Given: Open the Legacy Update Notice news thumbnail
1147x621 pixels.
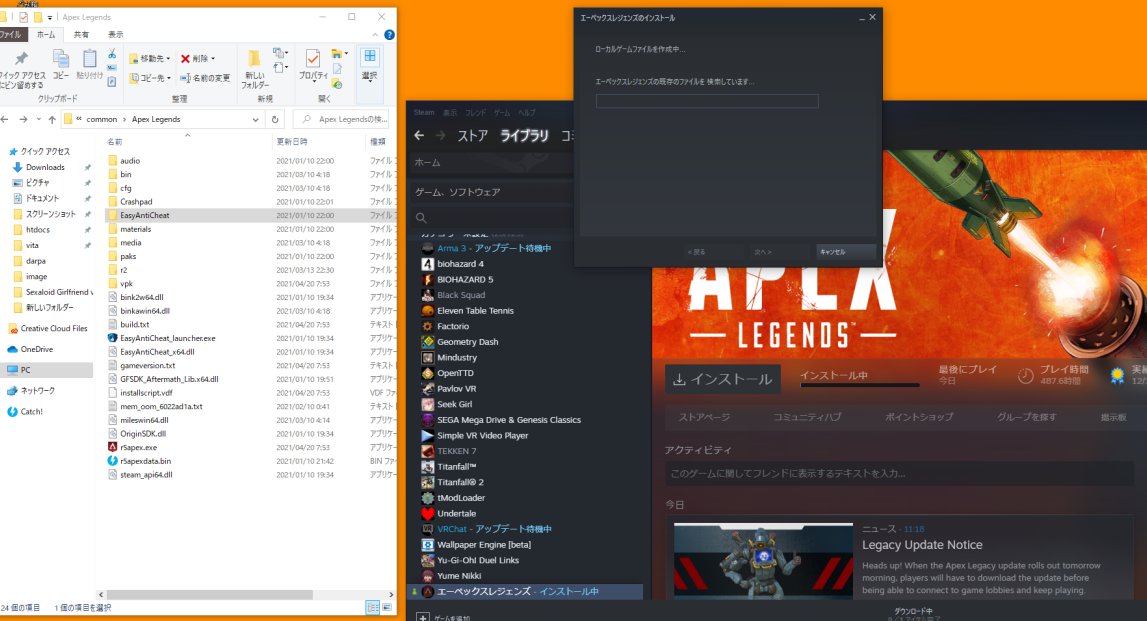Looking at the screenshot, I should 763,561.
